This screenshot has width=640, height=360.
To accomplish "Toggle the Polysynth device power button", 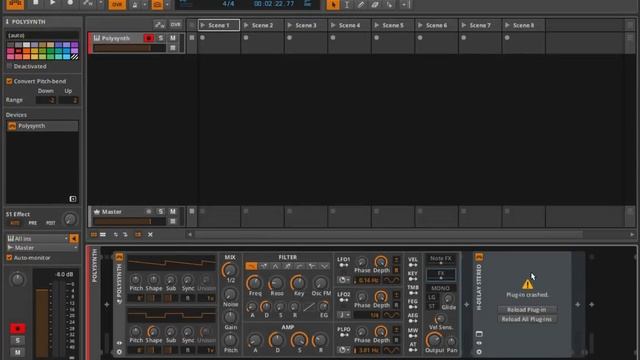I will (x=119, y=257).
